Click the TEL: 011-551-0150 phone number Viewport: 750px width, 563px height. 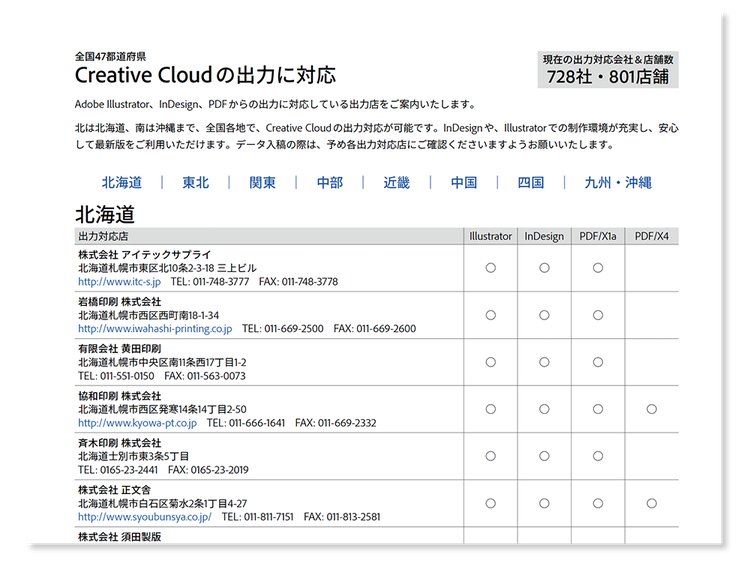pyautogui.click(x=116, y=376)
